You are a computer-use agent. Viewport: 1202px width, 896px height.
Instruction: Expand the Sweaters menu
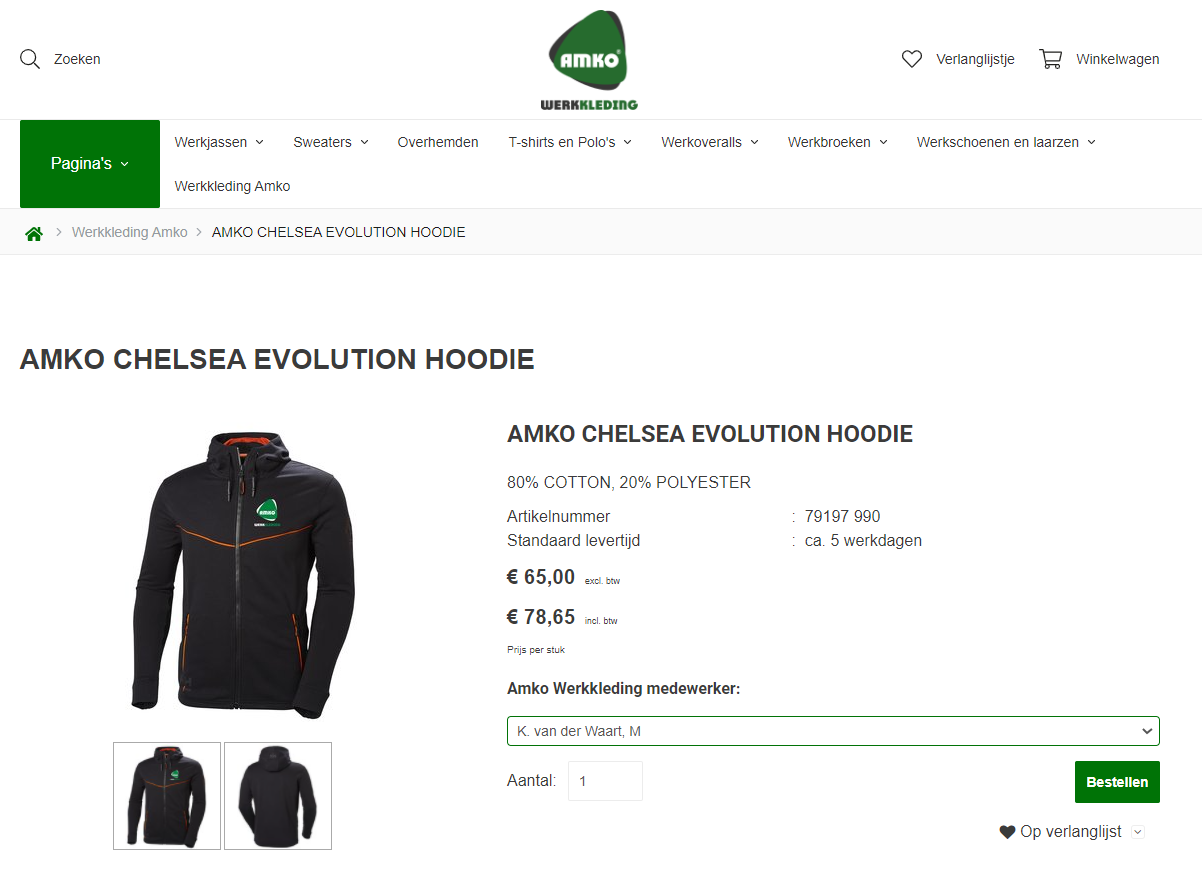click(x=331, y=142)
